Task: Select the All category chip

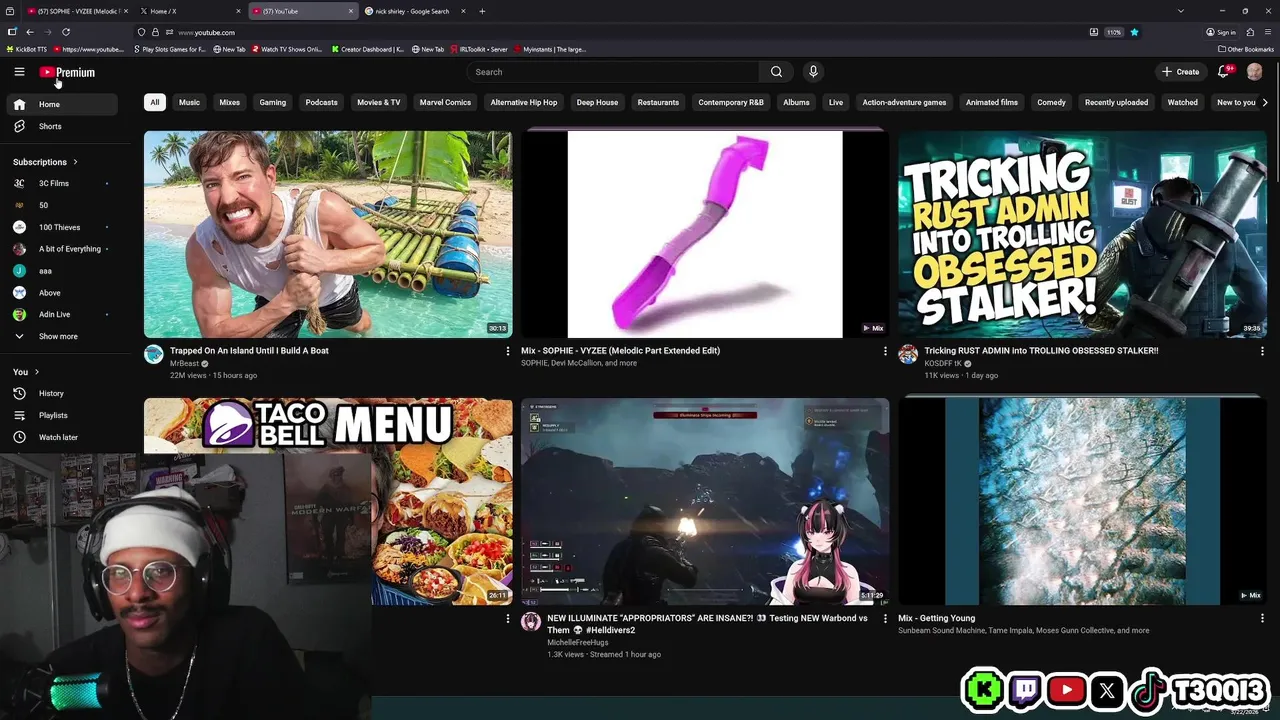Action: (x=155, y=102)
